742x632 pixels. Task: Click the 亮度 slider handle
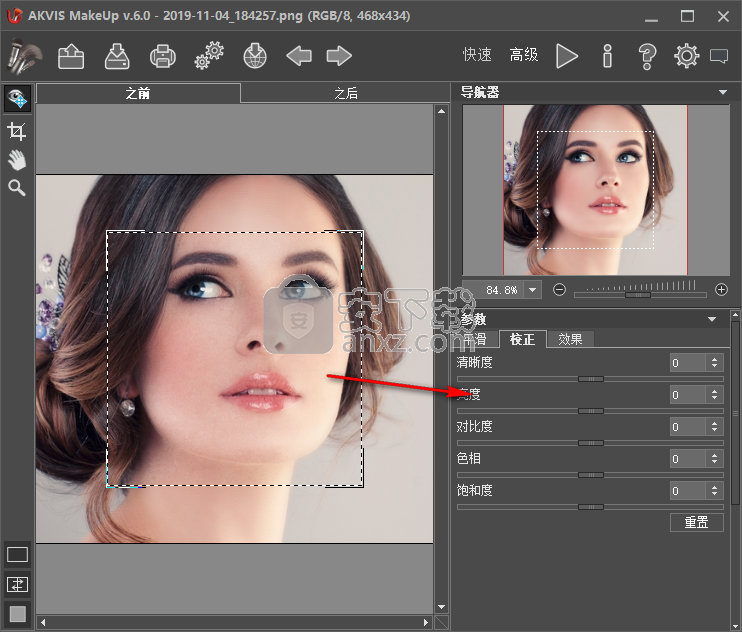[591, 411]
